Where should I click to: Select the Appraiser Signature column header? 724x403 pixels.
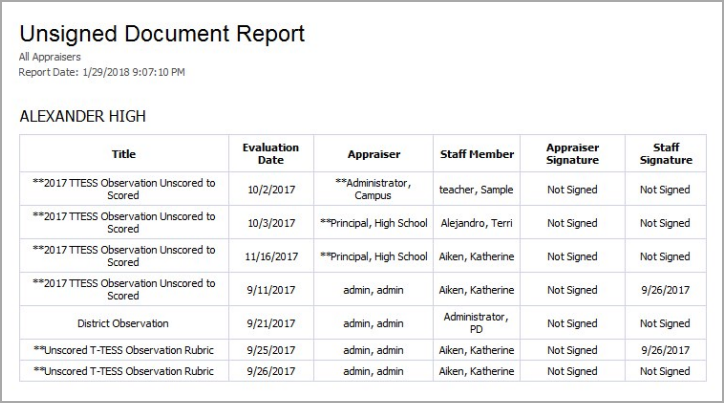coord(573,154)
